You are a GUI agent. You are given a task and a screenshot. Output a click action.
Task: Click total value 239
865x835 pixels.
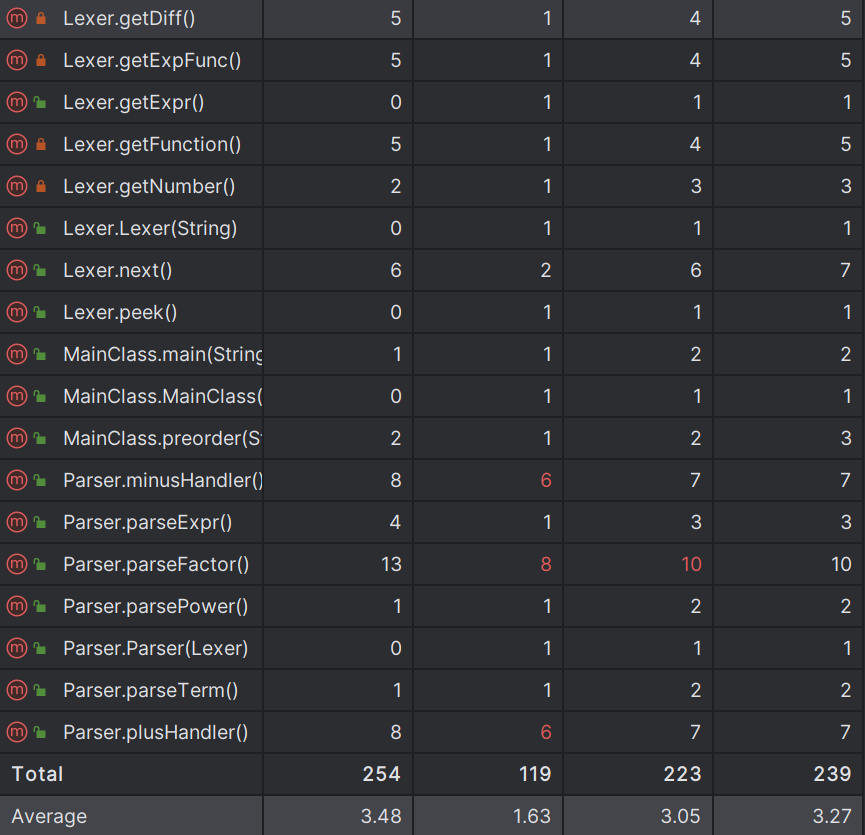pyautogui.click(x=832, y=774)
